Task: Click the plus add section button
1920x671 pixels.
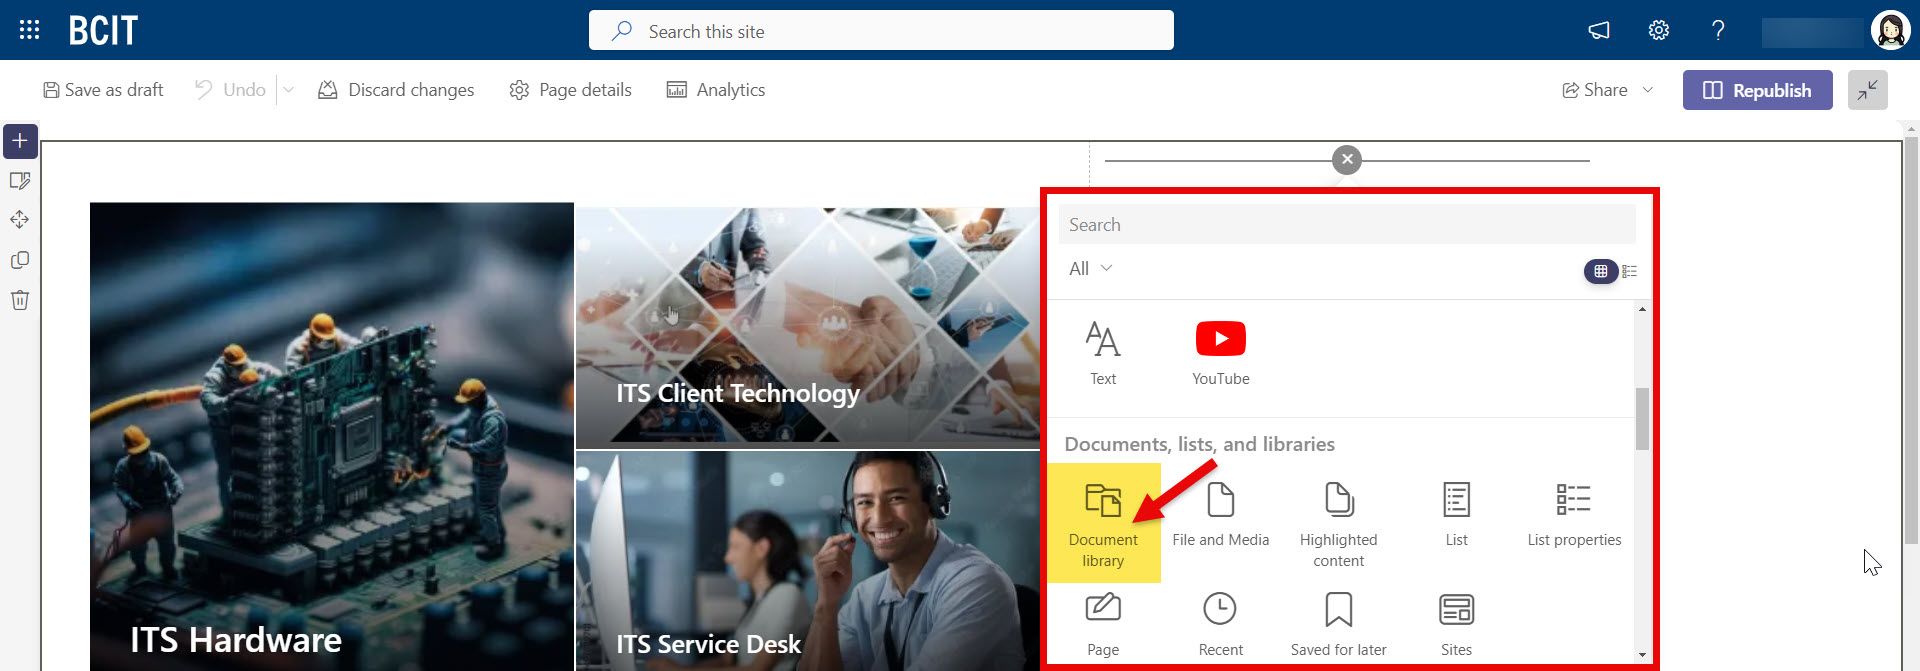Action: click(x=20, y=141)
